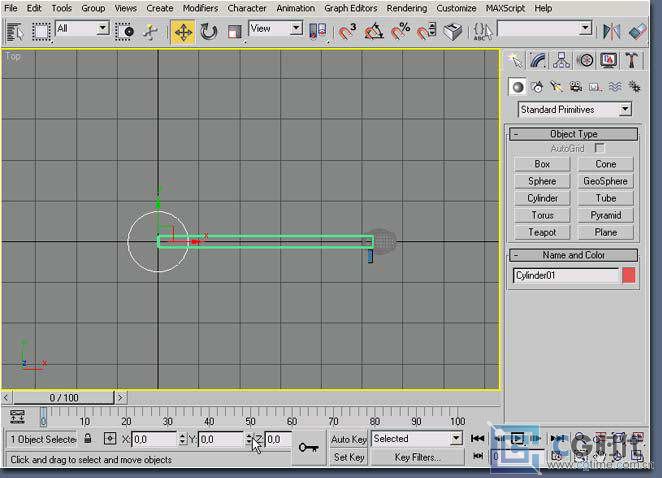Image resolution: width=662 pixels, height=478 pixels.
Task: Select the Space Warps category icon
Action: (615, 87)
